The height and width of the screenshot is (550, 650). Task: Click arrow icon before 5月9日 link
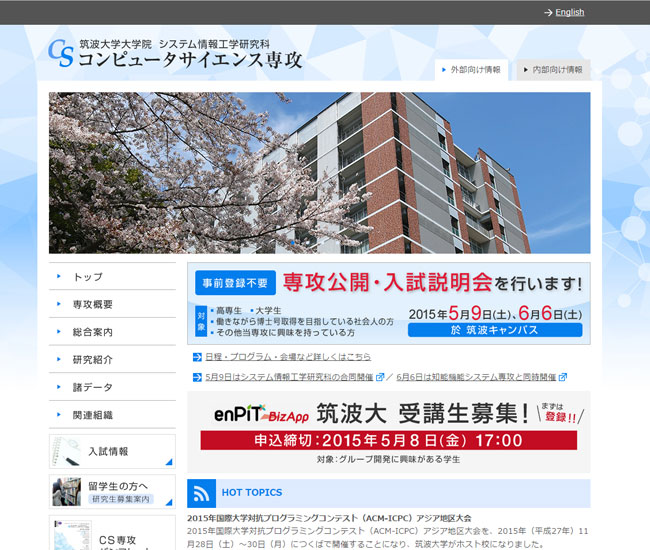tap(197, 377)
